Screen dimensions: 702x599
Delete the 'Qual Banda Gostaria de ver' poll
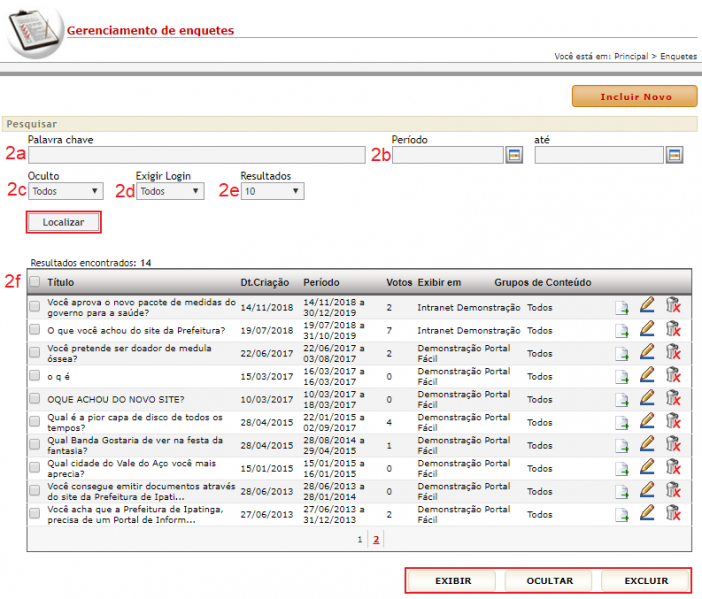click(673, 443)
